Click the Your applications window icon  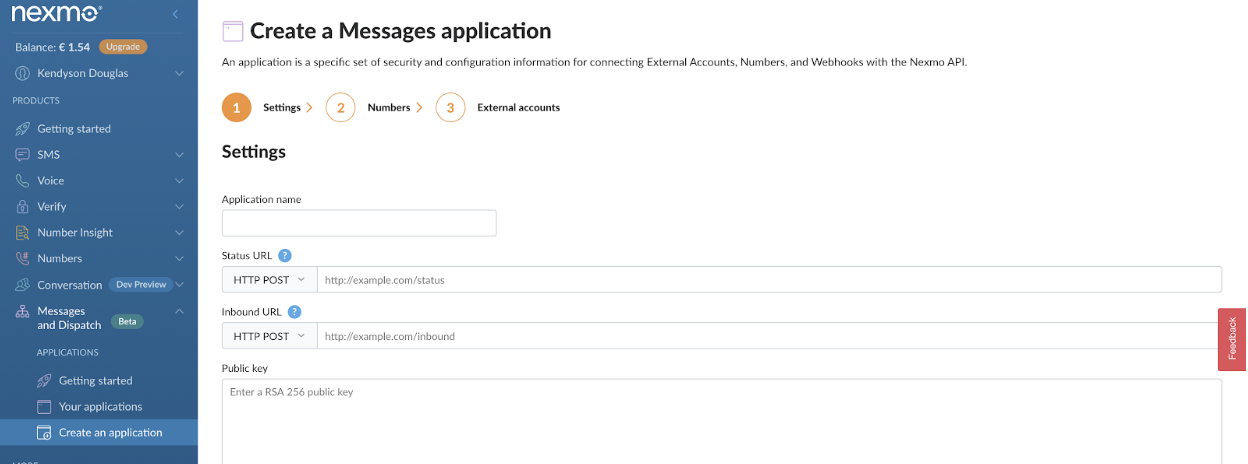[x=43, y=407]
